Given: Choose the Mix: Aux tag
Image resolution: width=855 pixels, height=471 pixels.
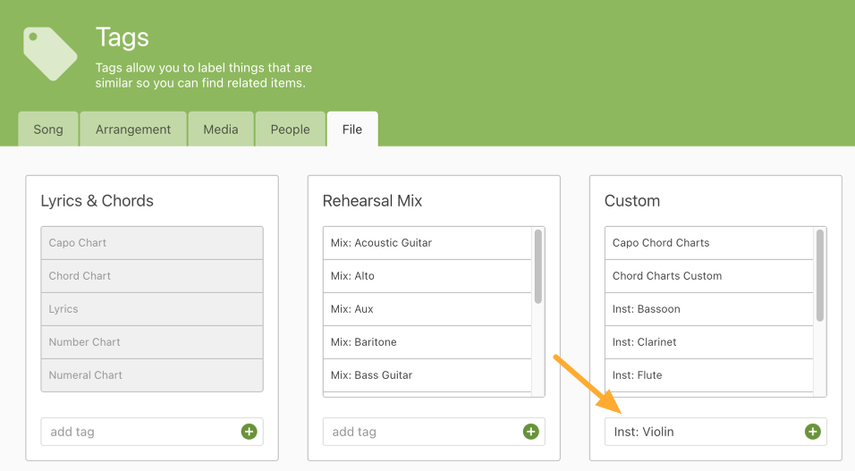Looking at the screenshot, I should (428, 309).
